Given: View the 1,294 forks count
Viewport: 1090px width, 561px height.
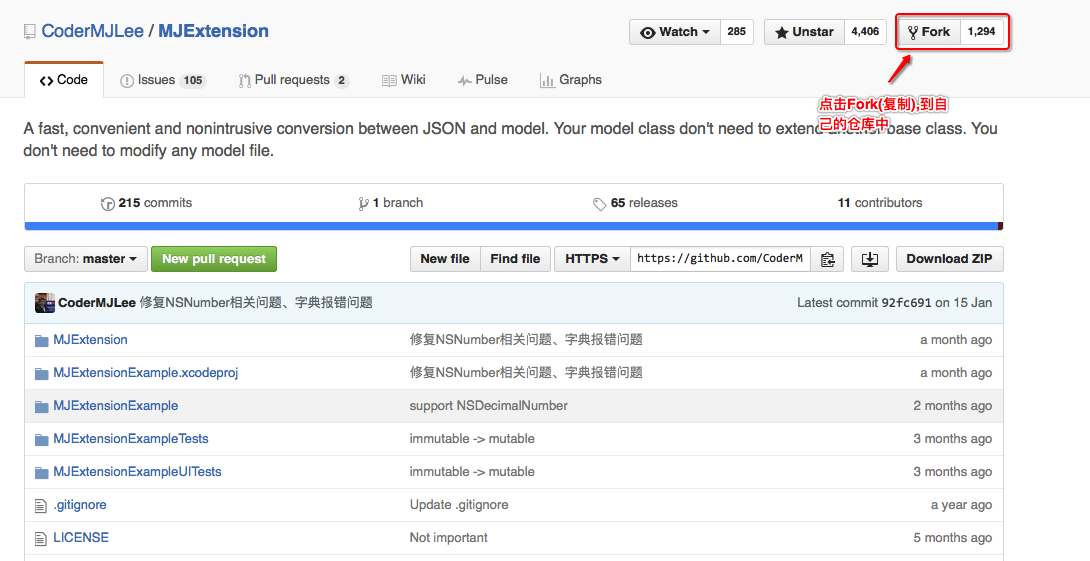Looking at the screenshot, I should (982, 32).
